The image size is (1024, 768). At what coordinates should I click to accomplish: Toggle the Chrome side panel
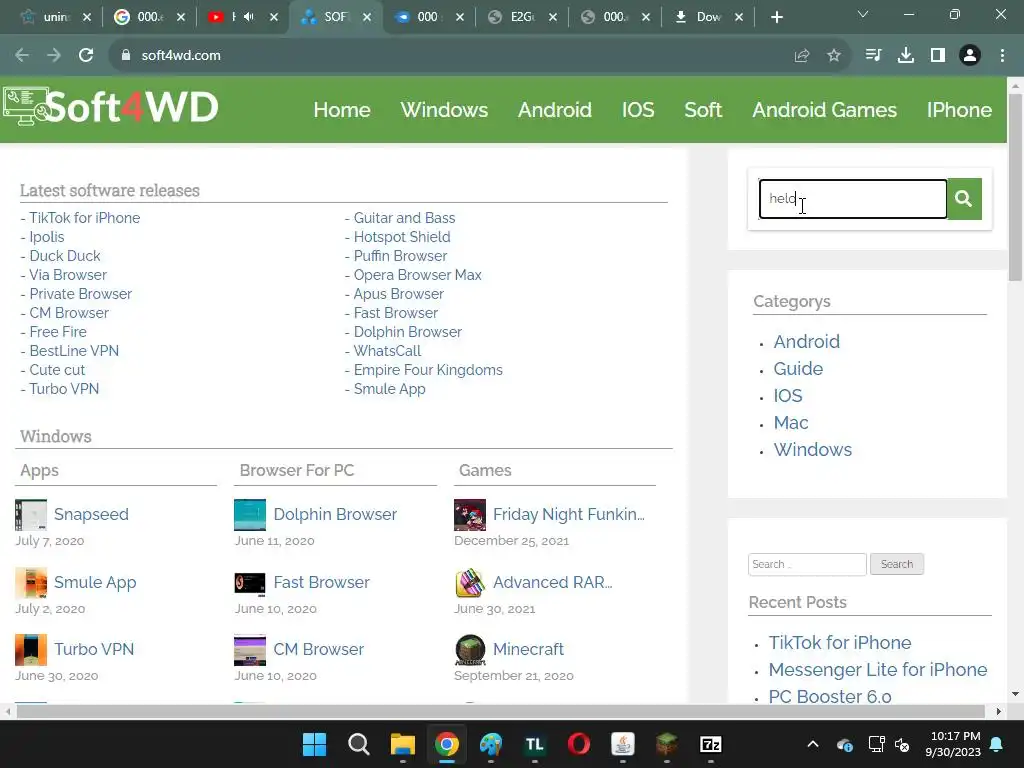tap(938, 56)
